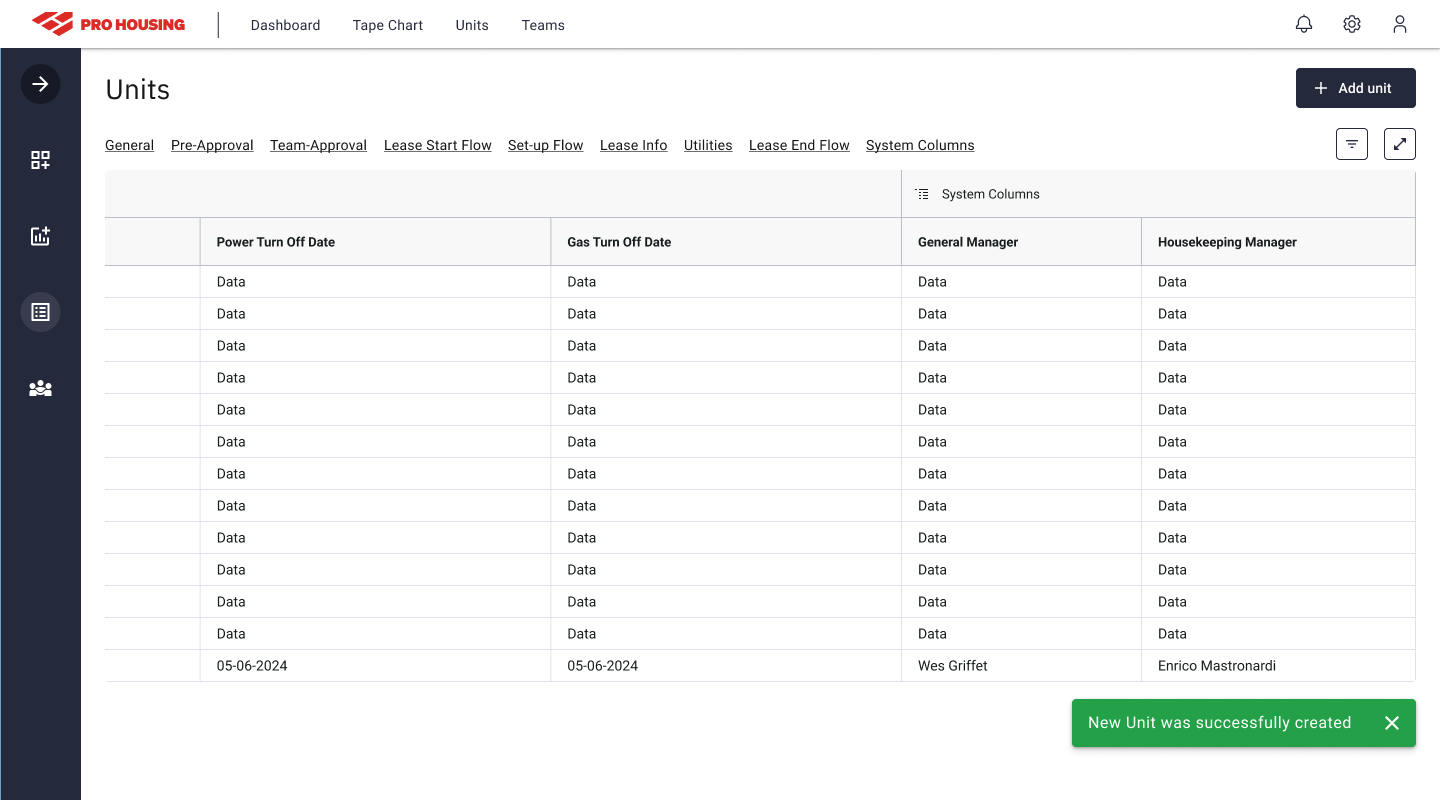
Task: Open the chart-add icon in the sidebar
Action: tap(40, 236)
